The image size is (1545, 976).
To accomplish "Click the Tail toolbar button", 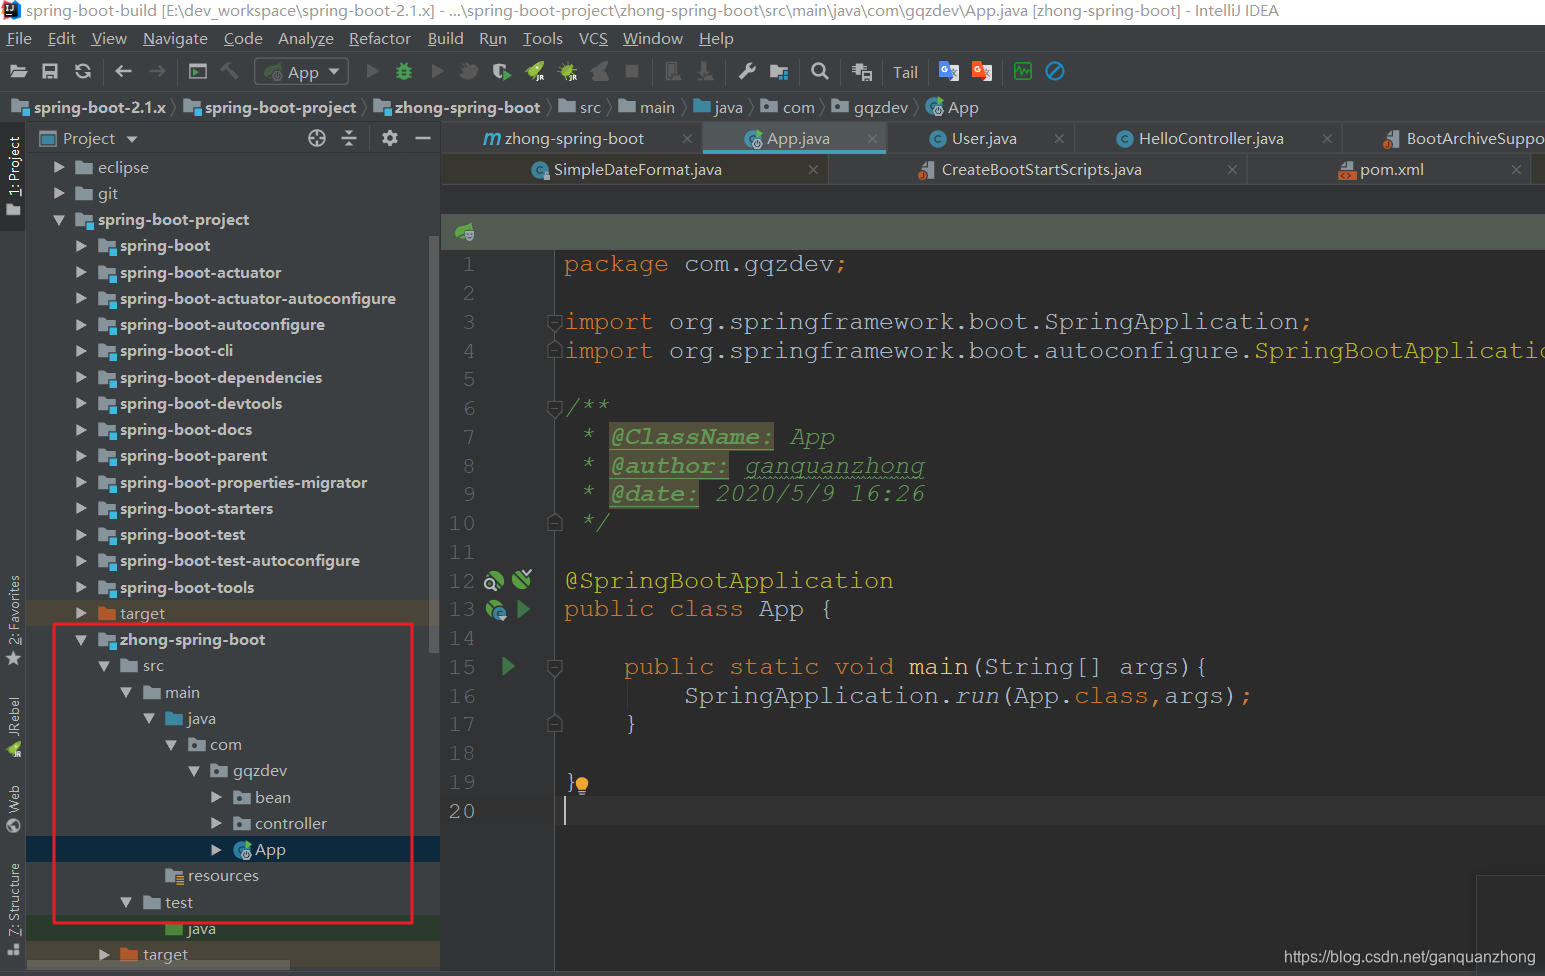I will click(905, 72).
